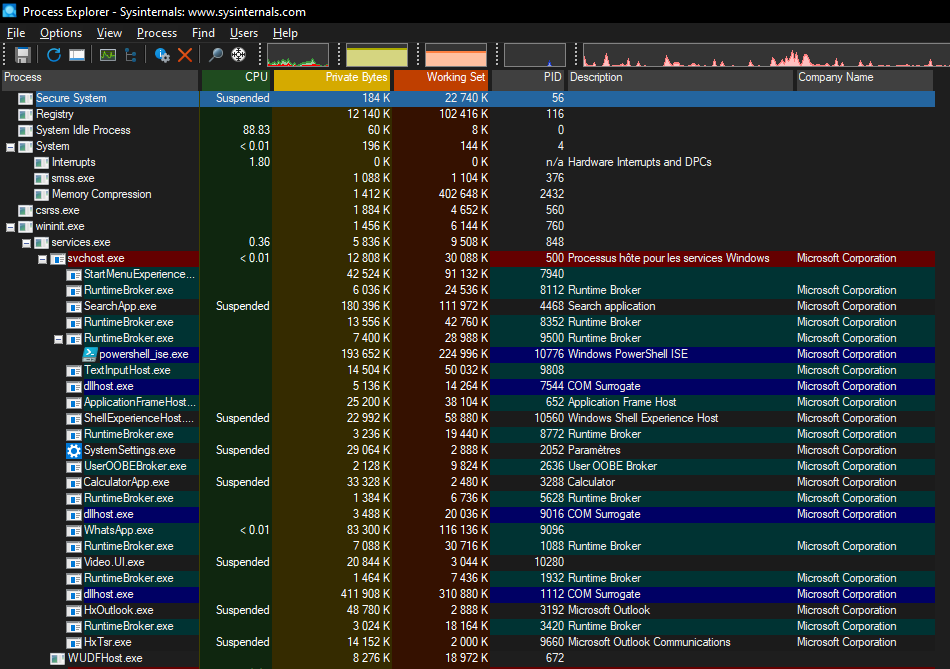This screenshot has height=669, width=950.
Task: Sort by the Description column header
Action: point(680,79)
